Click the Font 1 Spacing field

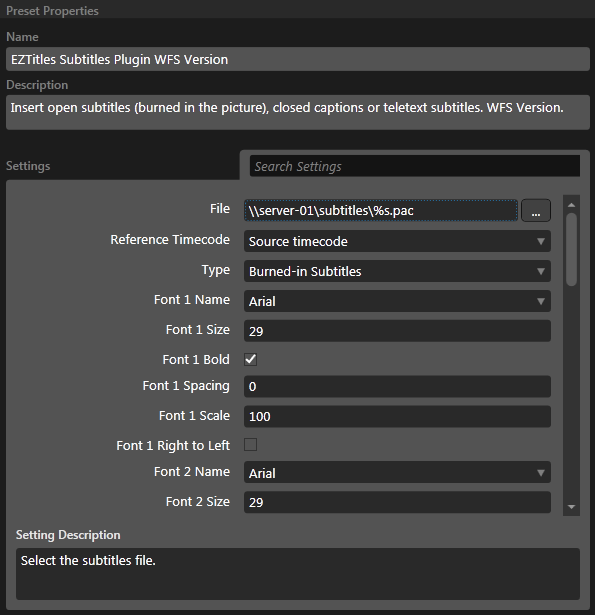[397, 386]
